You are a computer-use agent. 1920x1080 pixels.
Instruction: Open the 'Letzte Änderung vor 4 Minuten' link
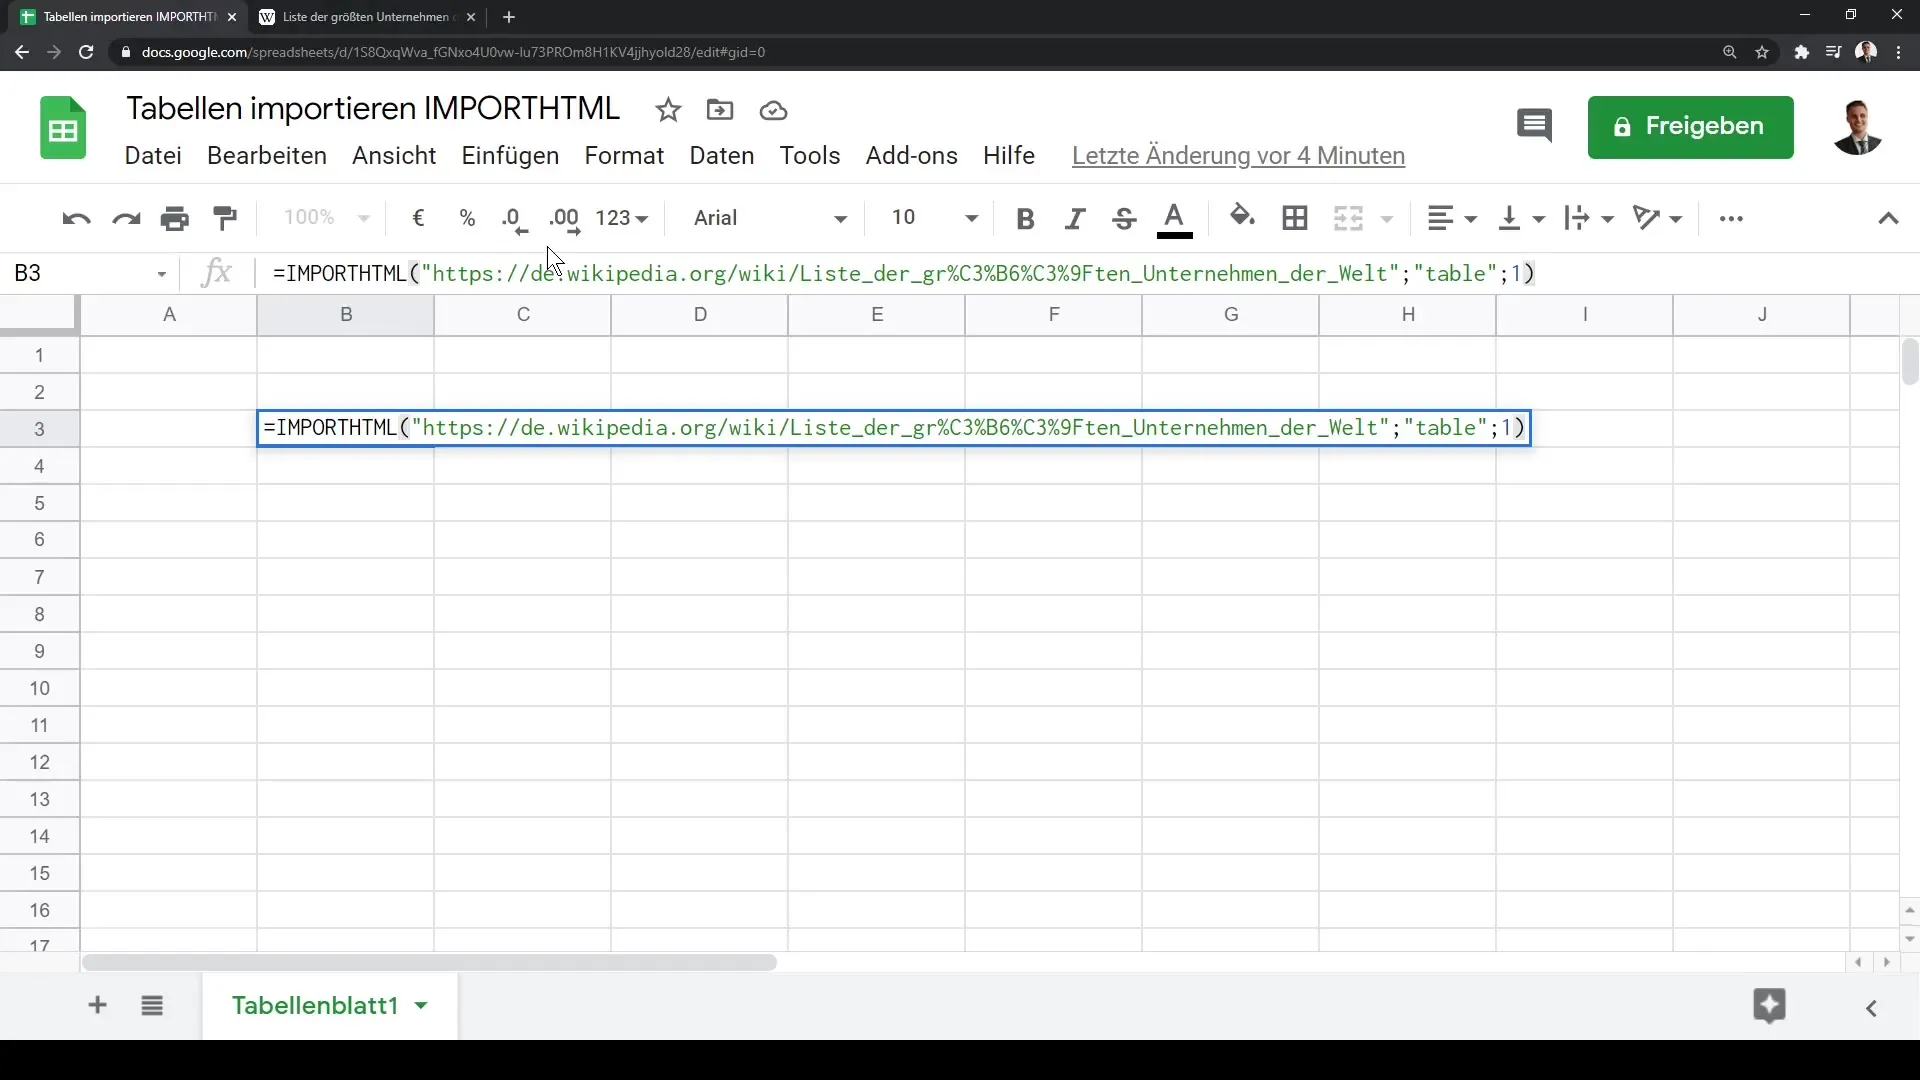tap(1238, 156)
